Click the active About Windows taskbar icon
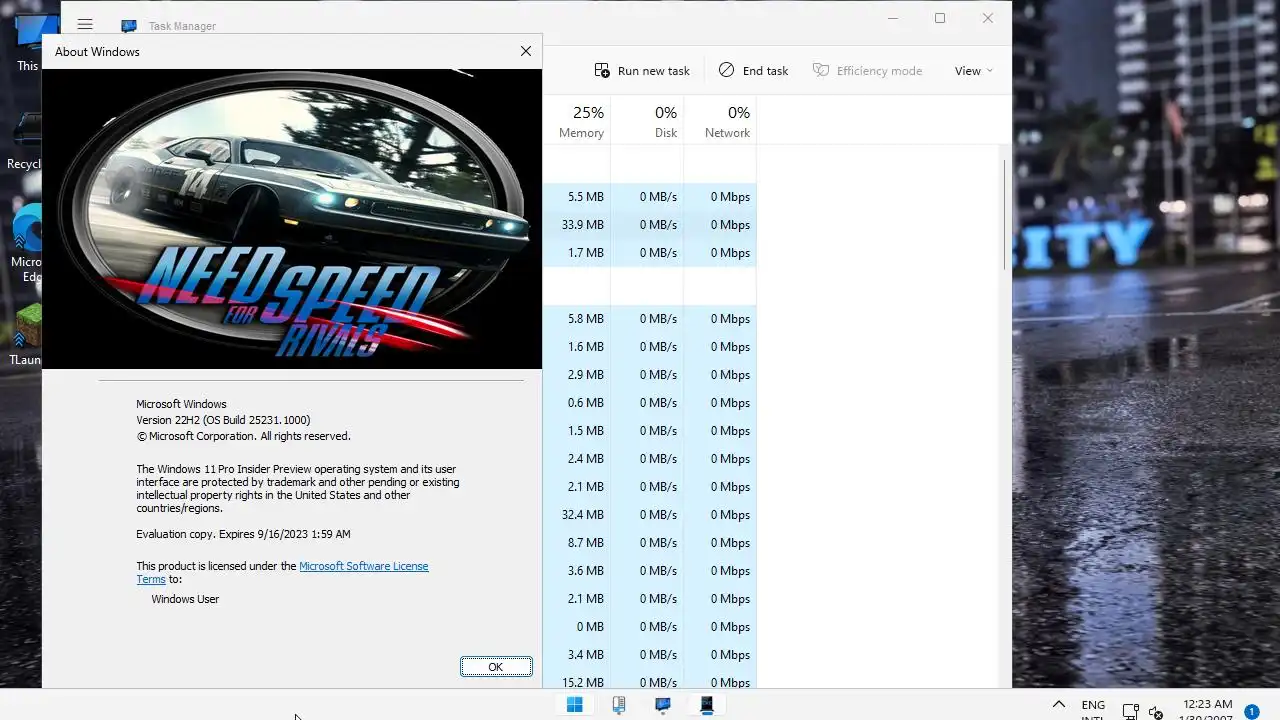 (x=707, y=705)
